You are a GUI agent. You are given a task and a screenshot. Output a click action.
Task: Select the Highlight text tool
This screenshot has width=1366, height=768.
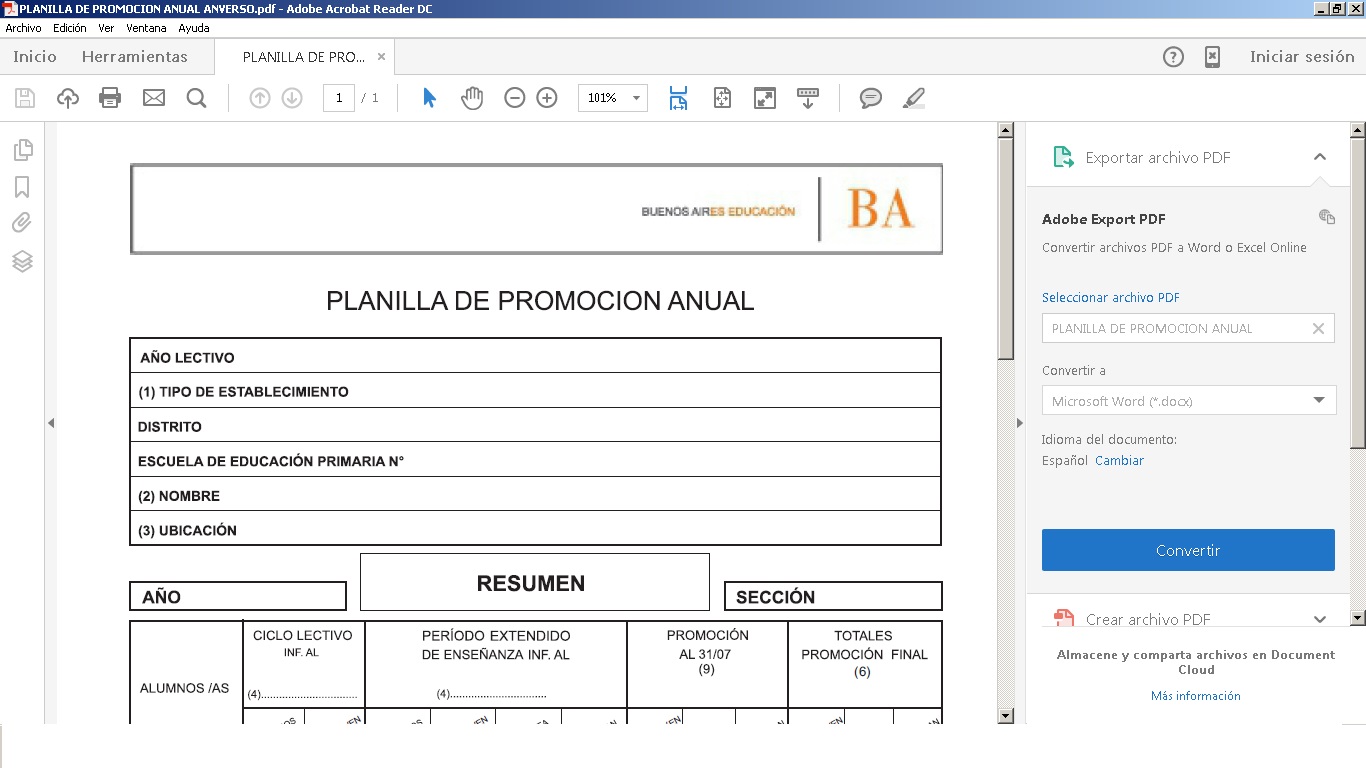pyautogui.click(x=912, y=97)
